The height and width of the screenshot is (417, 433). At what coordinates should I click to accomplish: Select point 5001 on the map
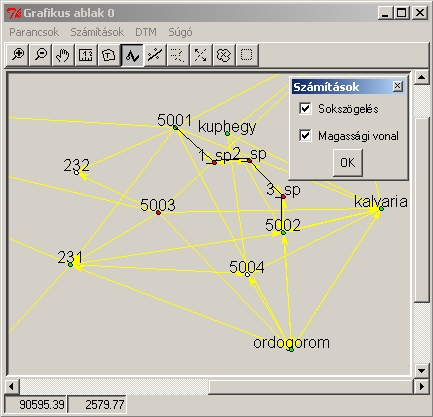(175, 128)
